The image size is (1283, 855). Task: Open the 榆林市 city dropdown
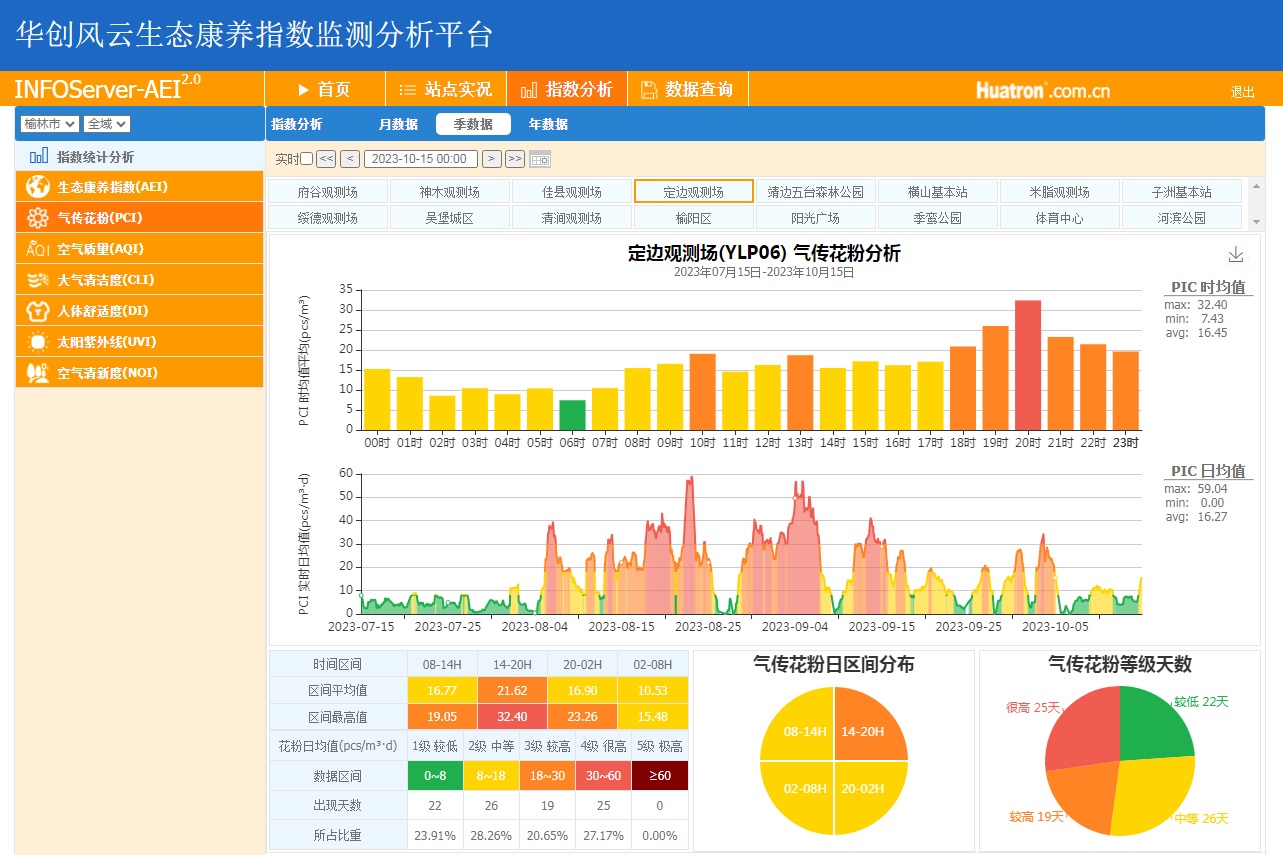point(49,124)
